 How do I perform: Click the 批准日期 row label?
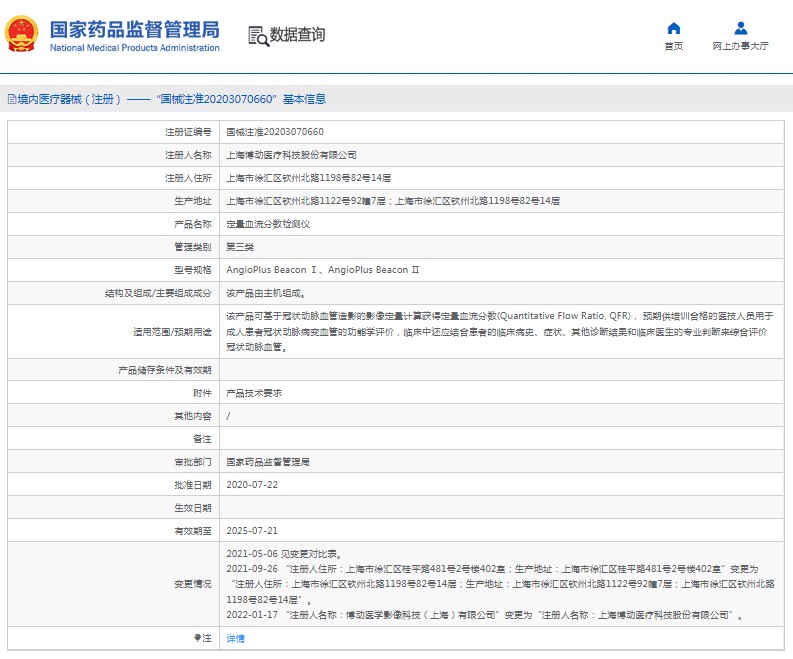tap(193, 485)
